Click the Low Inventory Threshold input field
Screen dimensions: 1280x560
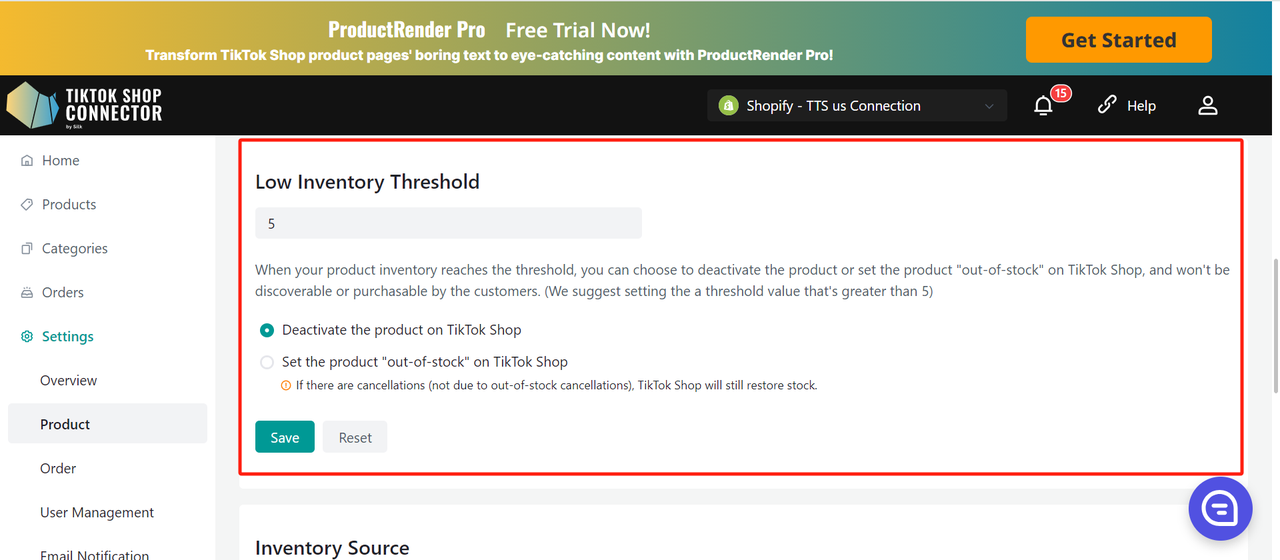click(448, 223)
